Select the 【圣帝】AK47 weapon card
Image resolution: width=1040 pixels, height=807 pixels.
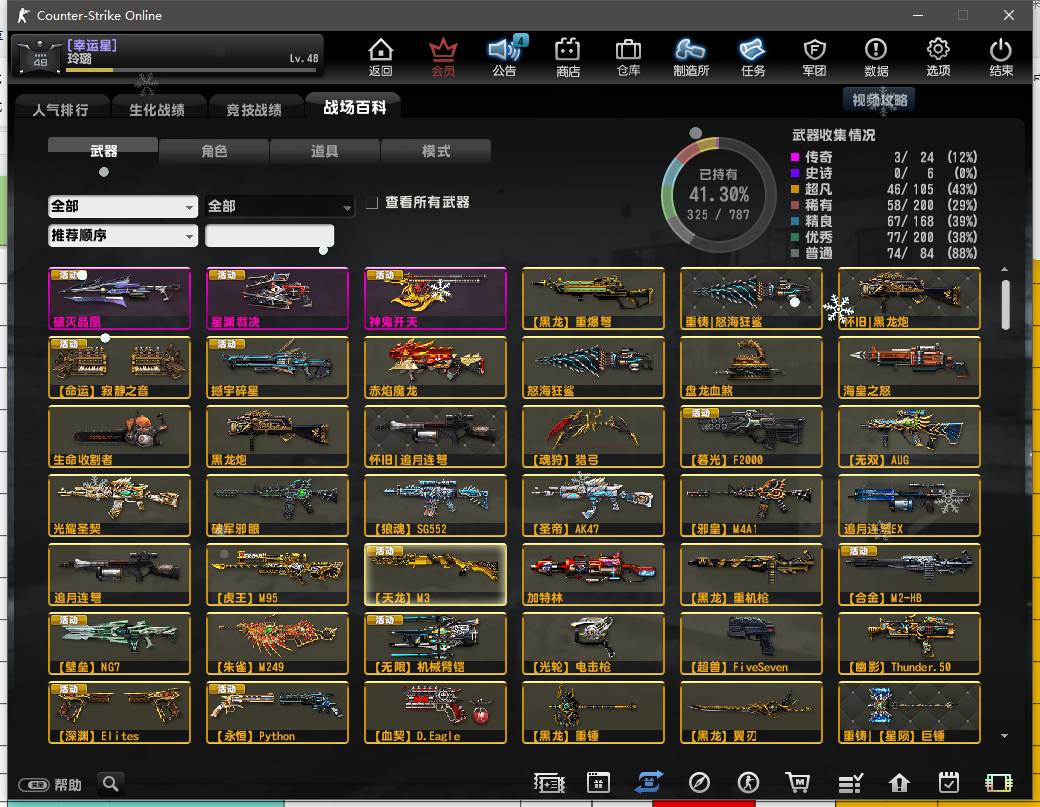pyautogui.click(x=593, y=505)
